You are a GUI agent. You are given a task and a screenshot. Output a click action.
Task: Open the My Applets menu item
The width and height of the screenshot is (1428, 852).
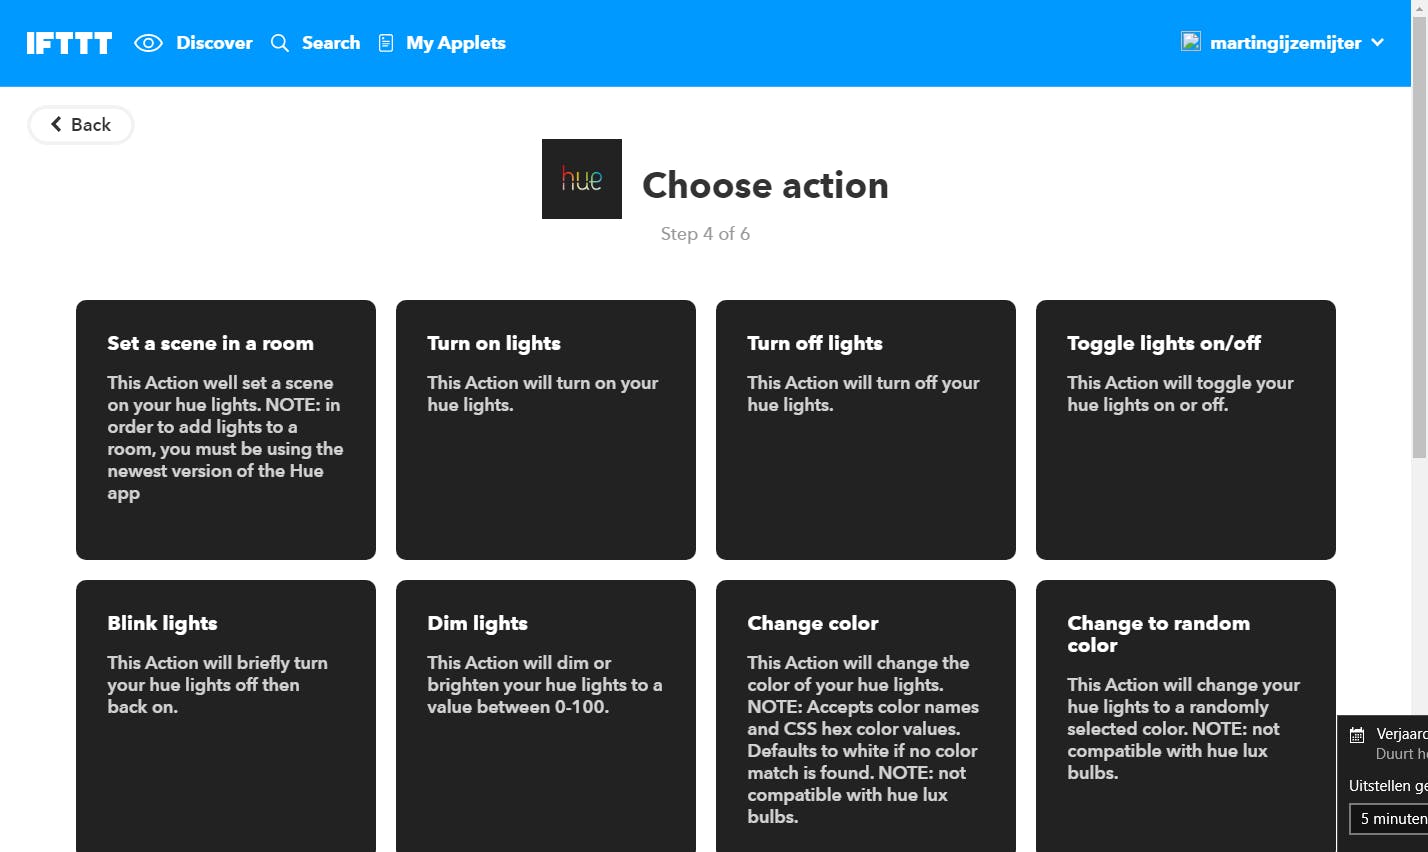pos(455,43)
